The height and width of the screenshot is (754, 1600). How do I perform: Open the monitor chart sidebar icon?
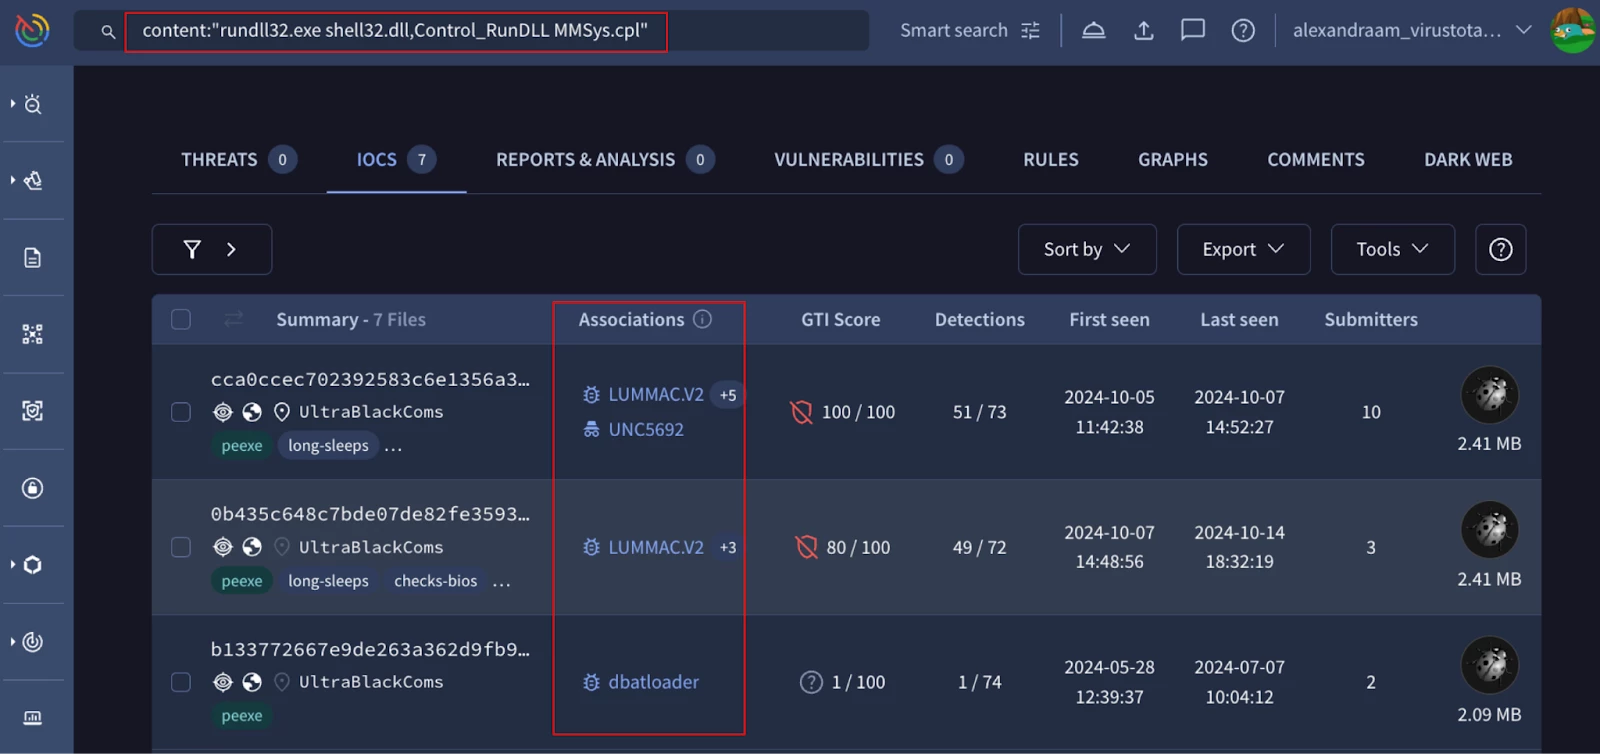click(x=33, y=718)
